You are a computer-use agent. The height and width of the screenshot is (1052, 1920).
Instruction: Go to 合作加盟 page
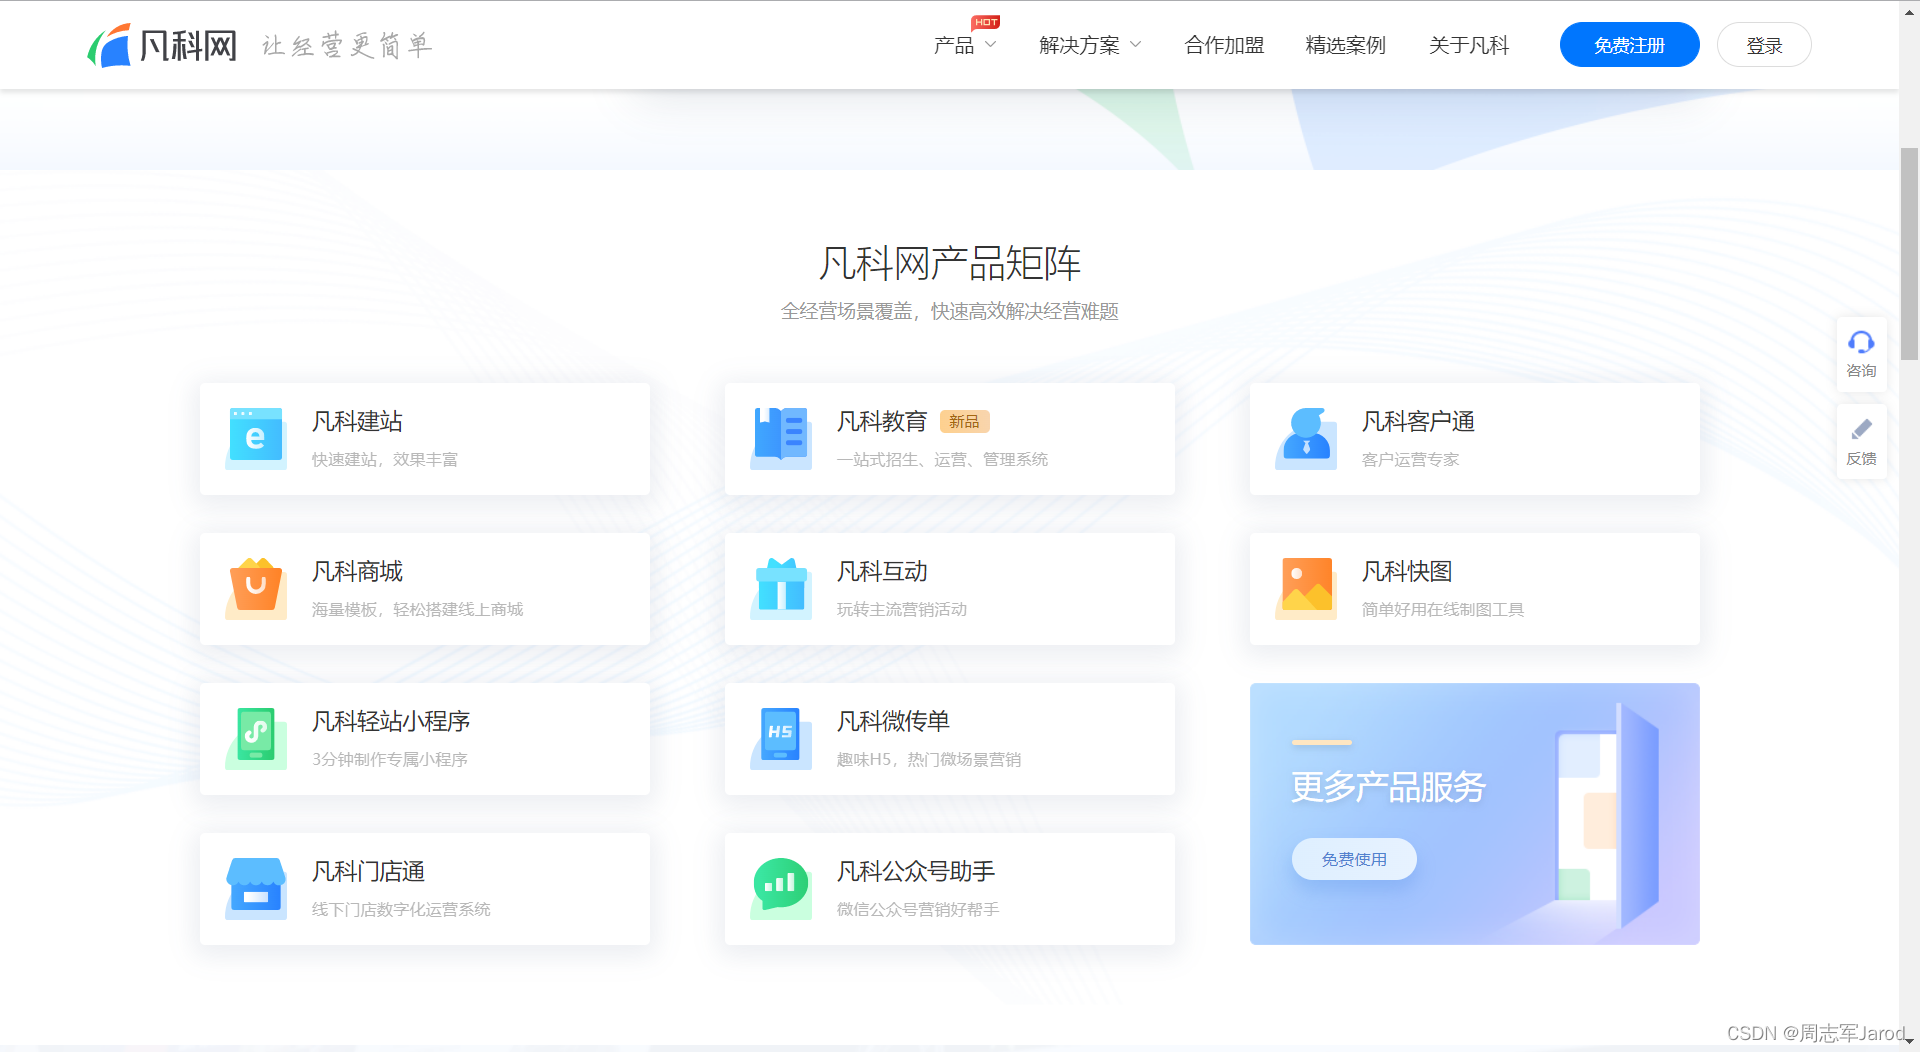click(1225, 45)
